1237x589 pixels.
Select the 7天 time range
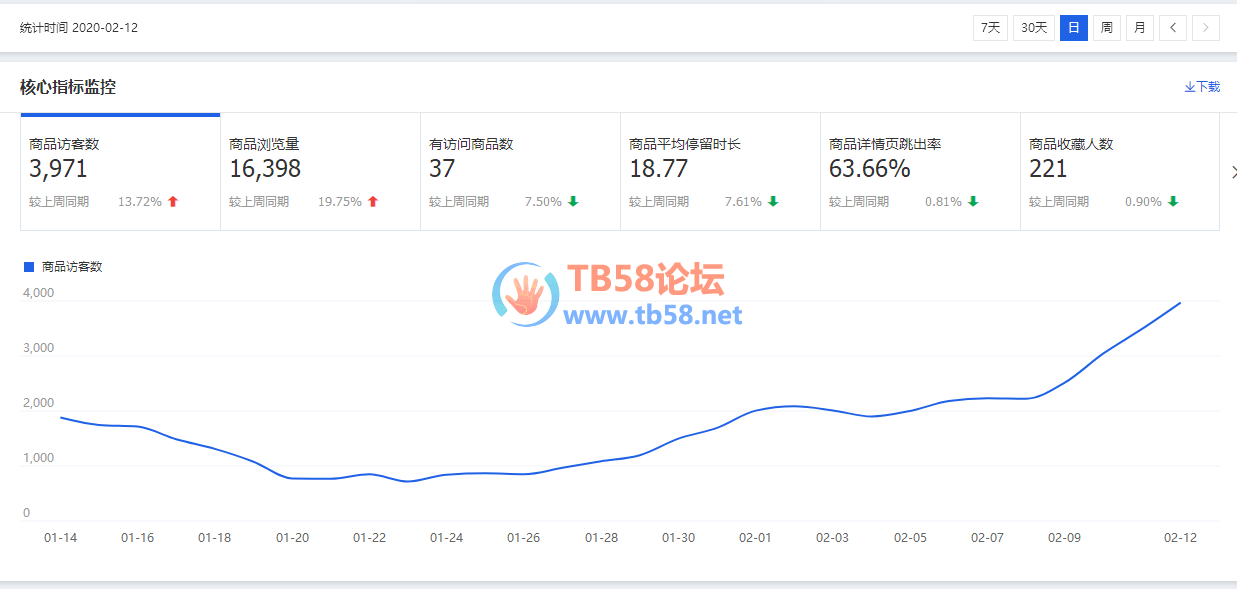click(990, 28)
